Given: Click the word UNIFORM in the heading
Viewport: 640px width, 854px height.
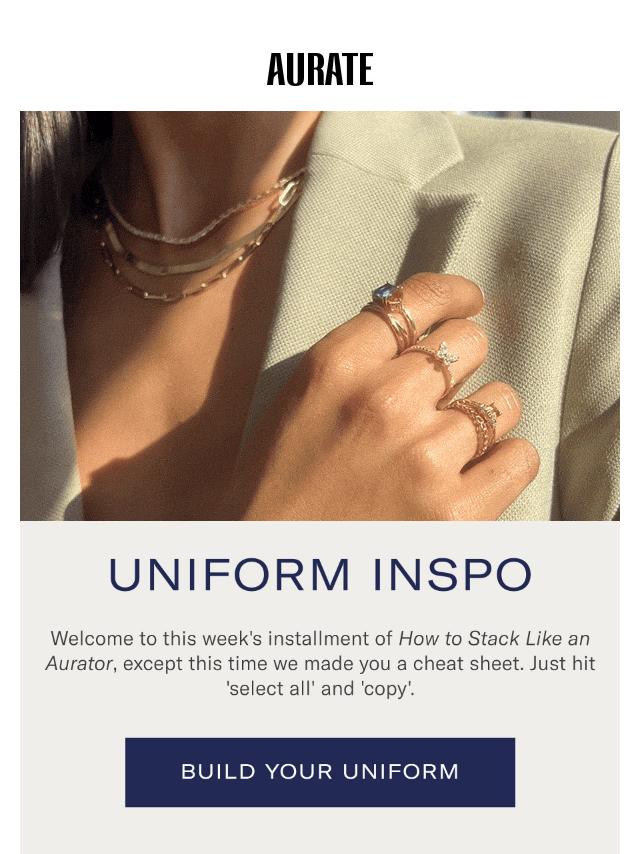Looking at the screenshot, I should click(x=229, y=574).
